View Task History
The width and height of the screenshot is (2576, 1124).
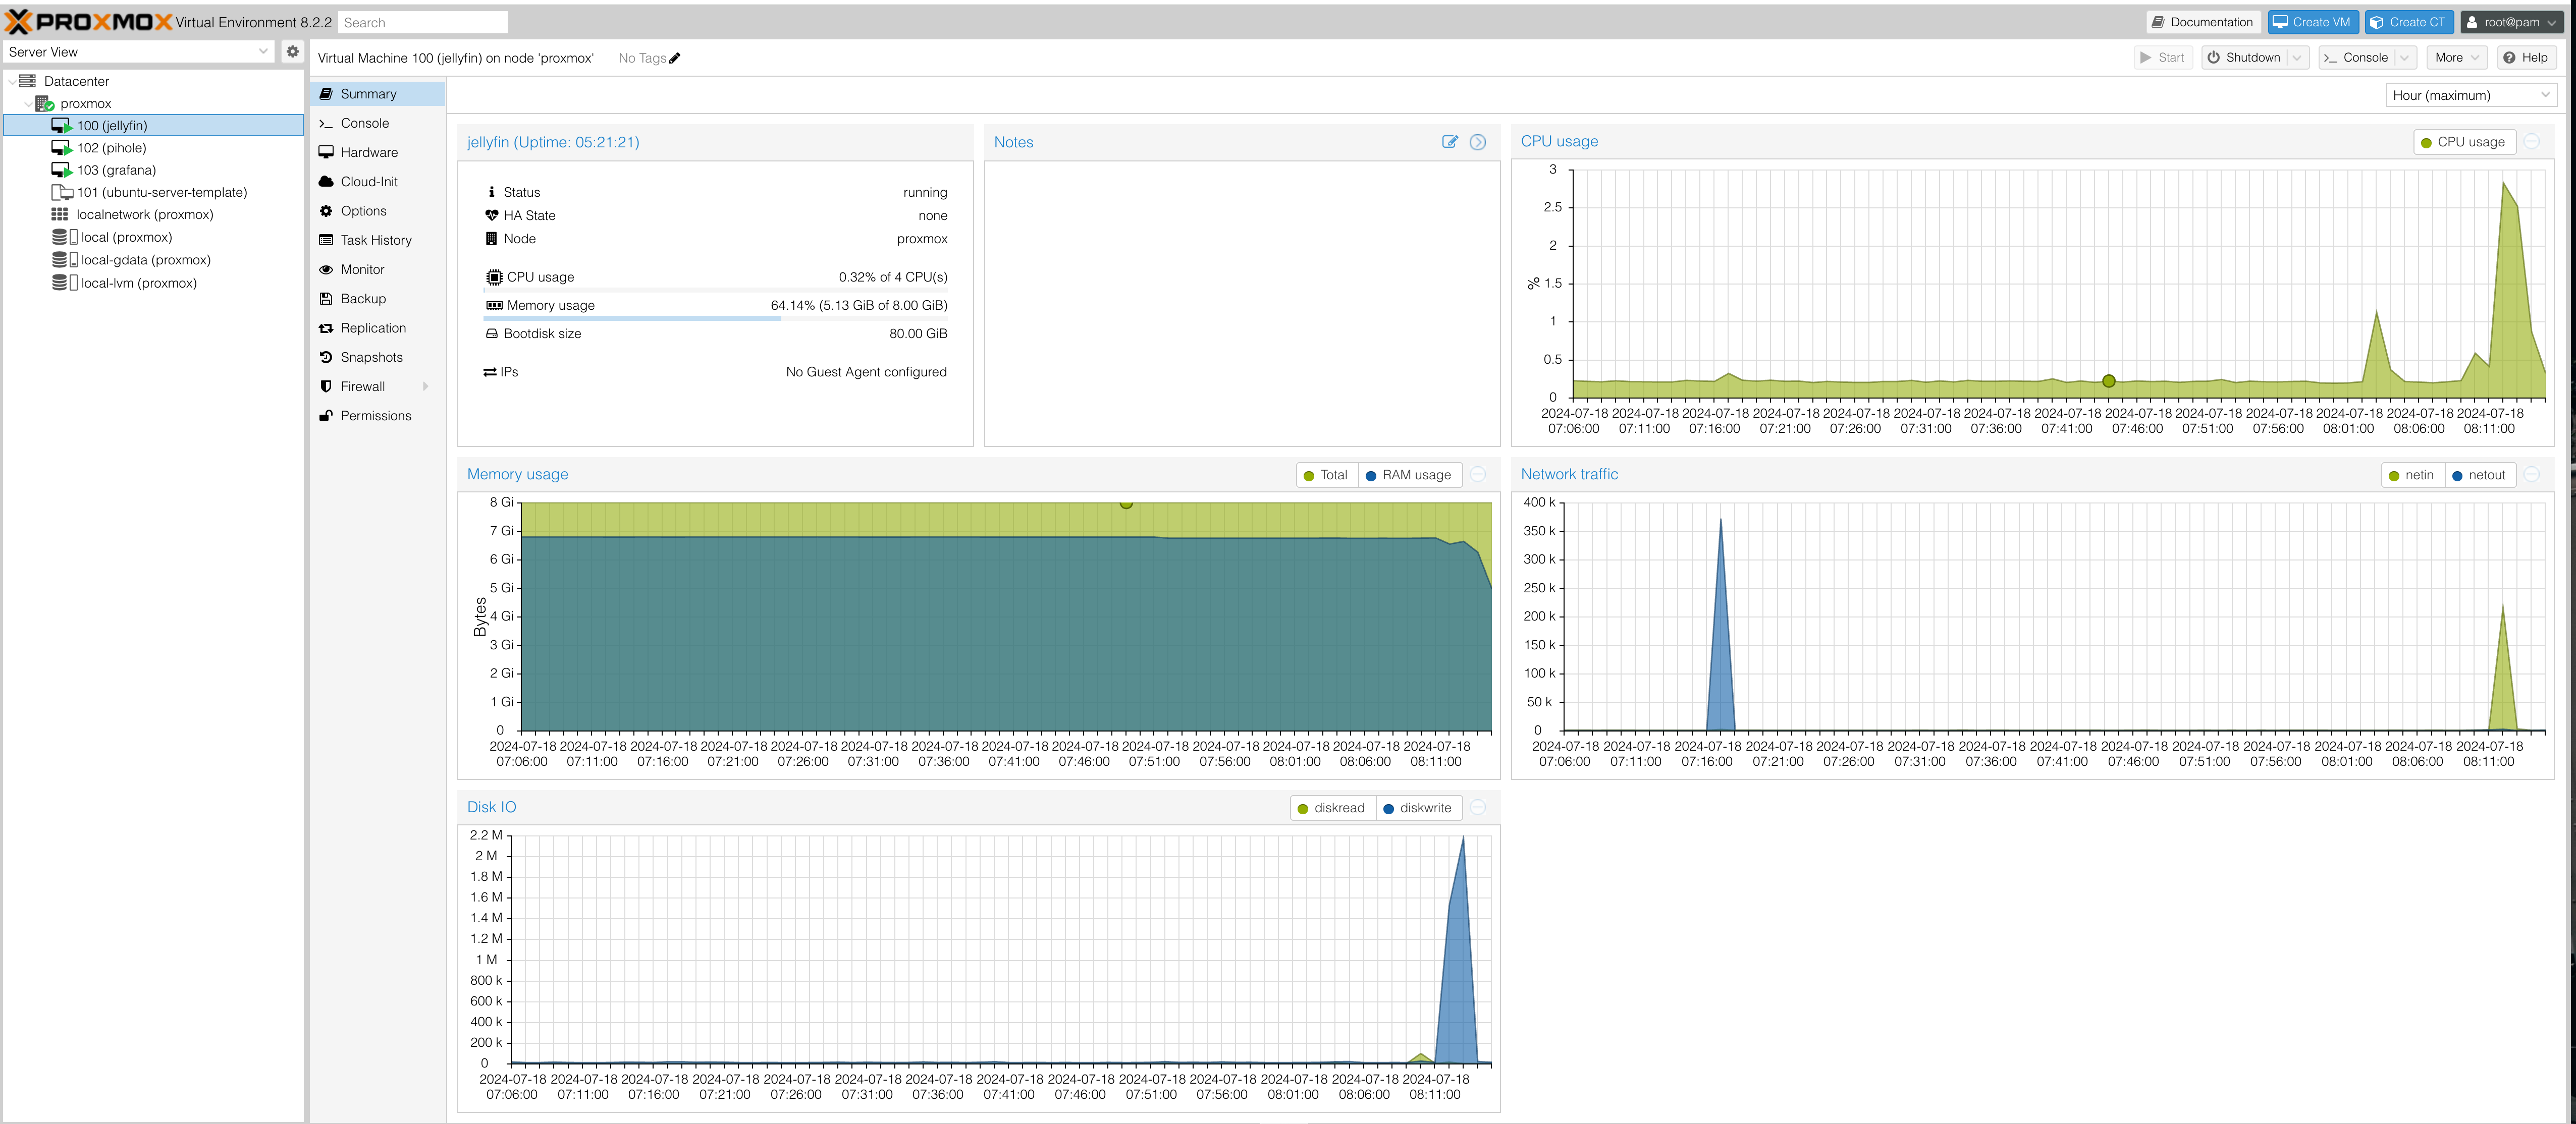coord(378,240)
